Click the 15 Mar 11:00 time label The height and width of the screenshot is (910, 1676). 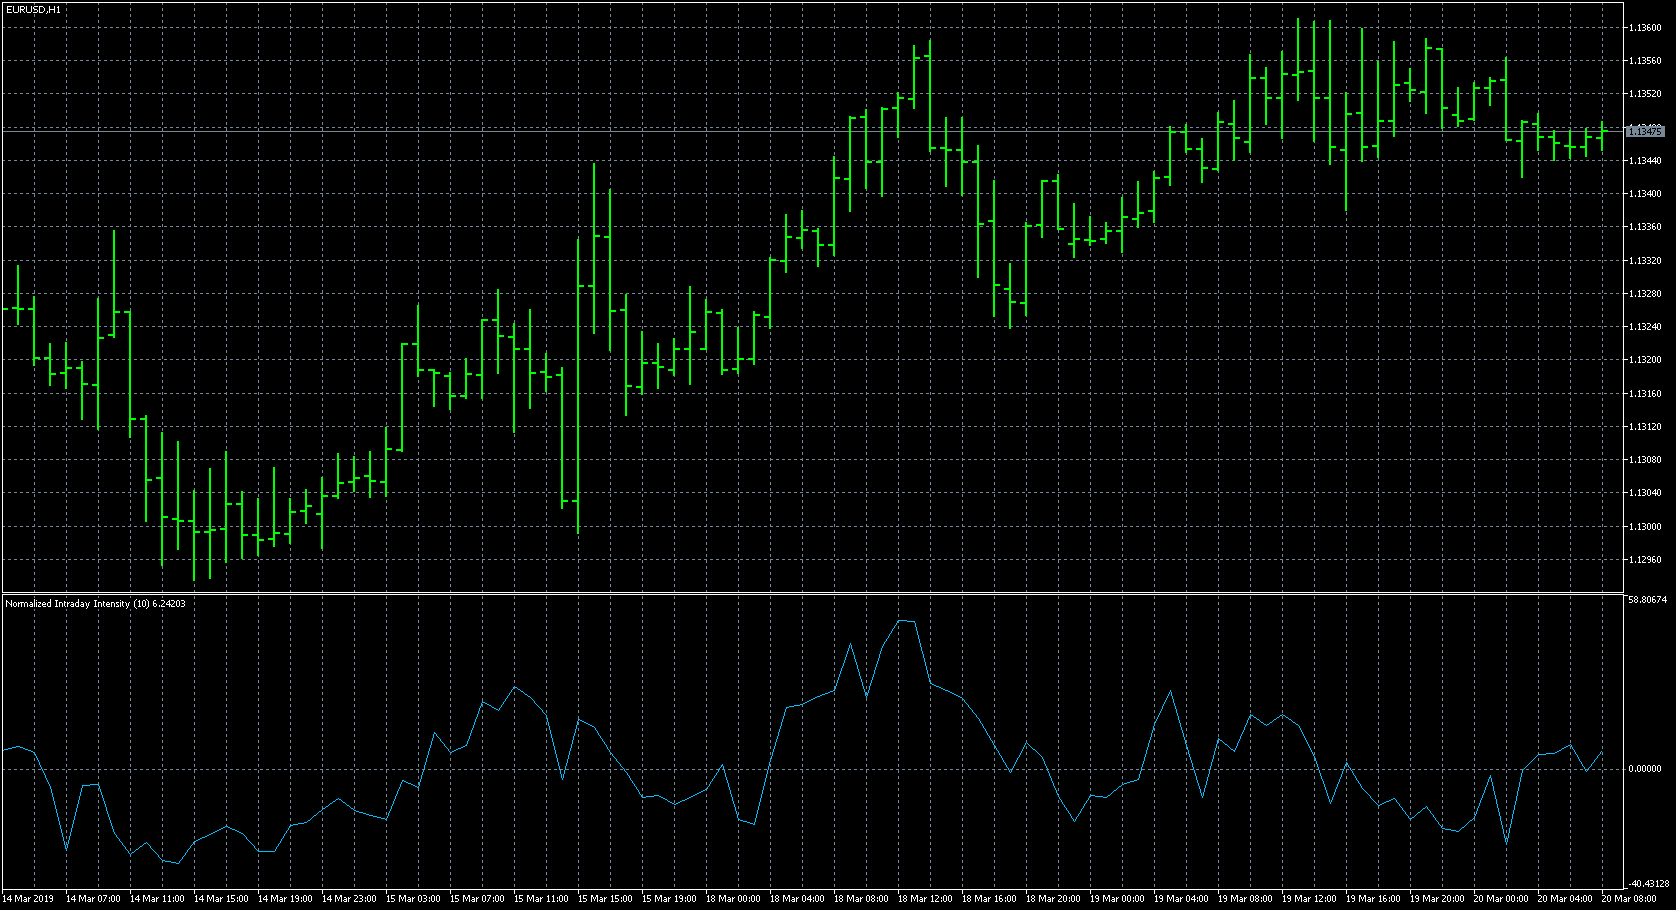pos(541,899)
